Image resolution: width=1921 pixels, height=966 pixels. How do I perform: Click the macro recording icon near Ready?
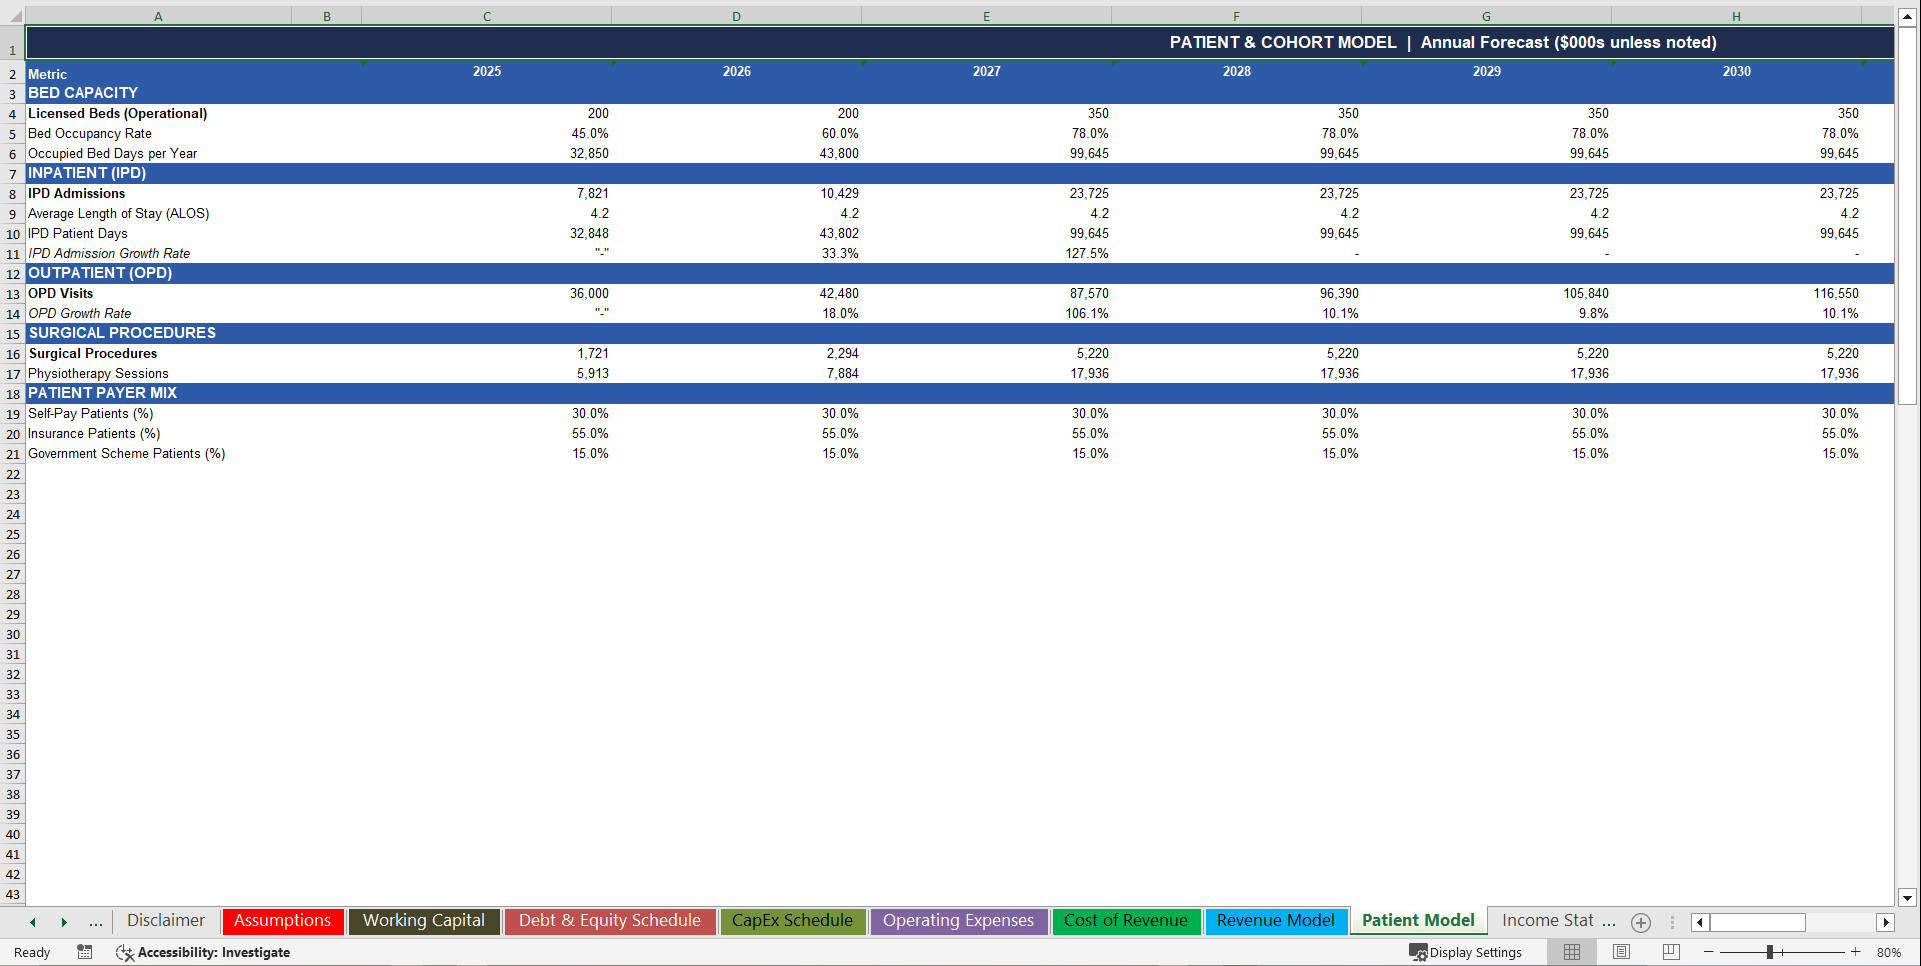[x=85, y=952]
